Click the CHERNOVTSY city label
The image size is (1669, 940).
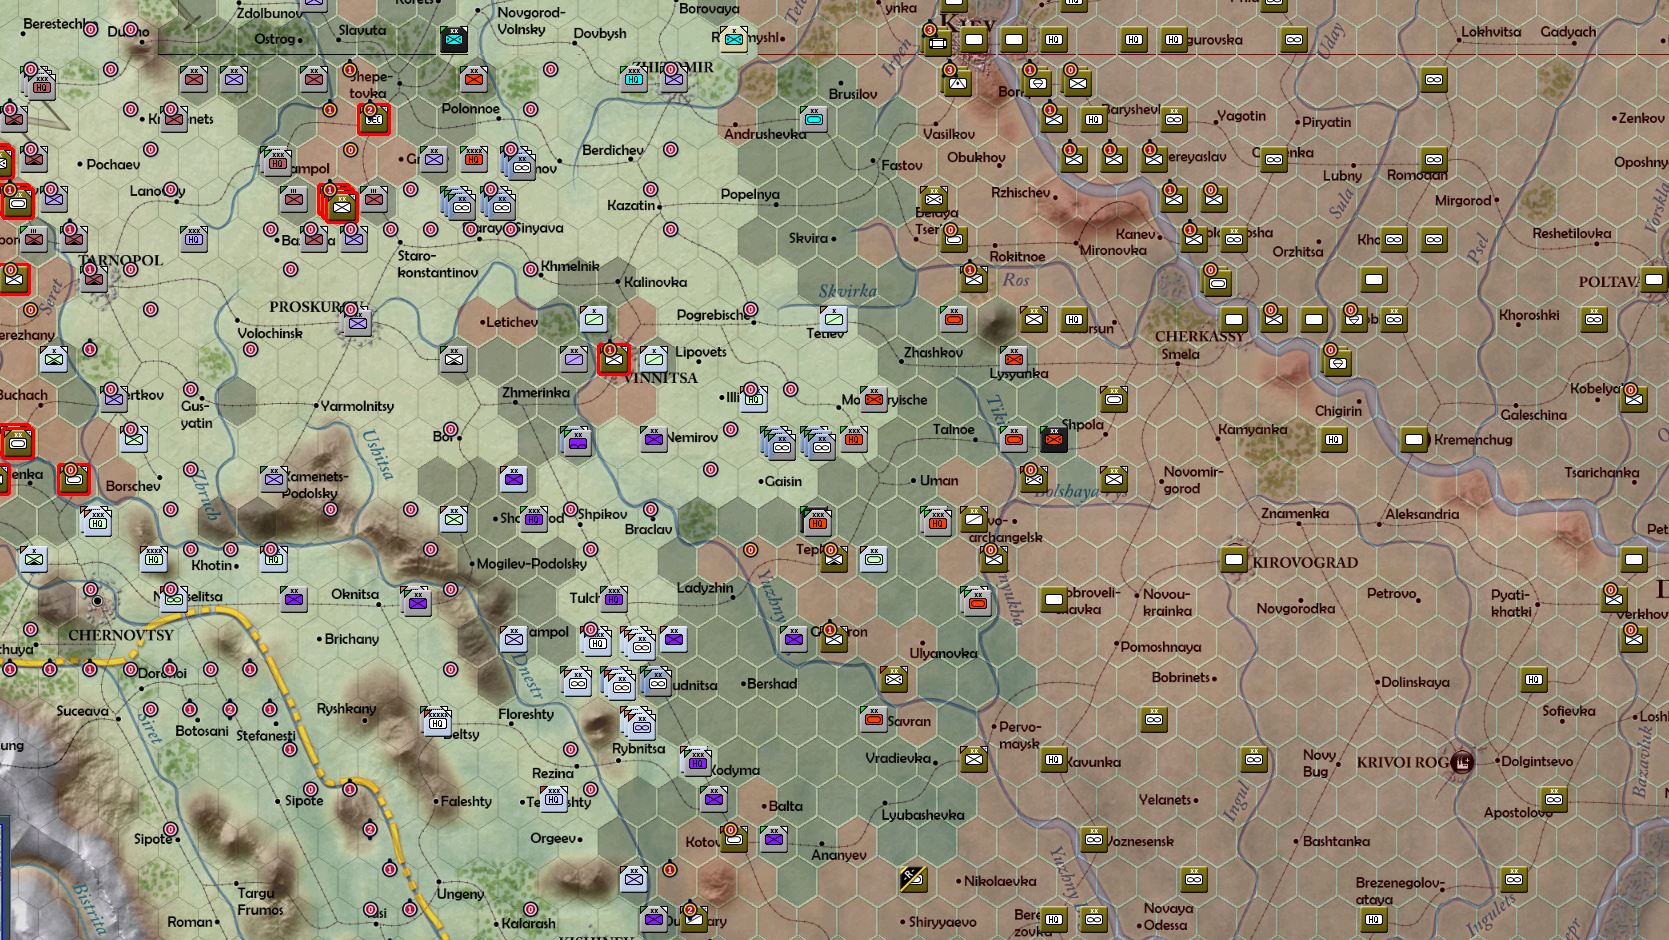point(121,635)
